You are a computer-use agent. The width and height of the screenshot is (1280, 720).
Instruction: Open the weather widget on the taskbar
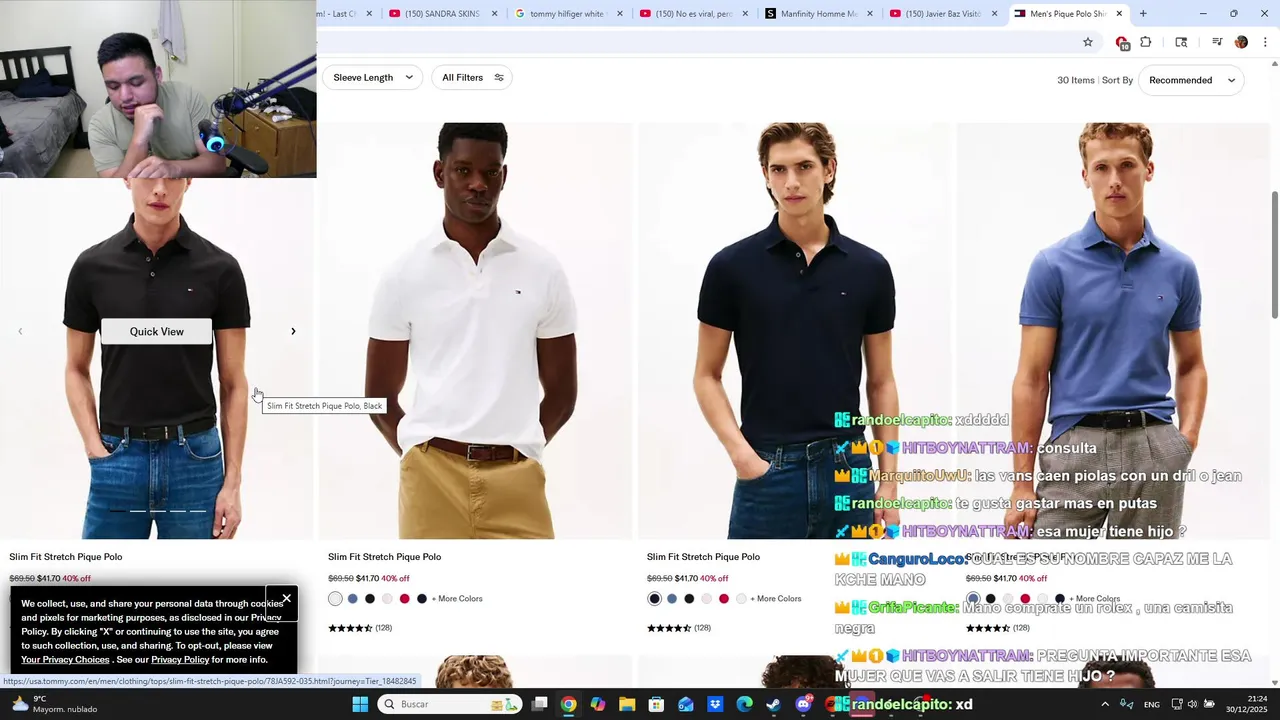(x=53, y=704)
